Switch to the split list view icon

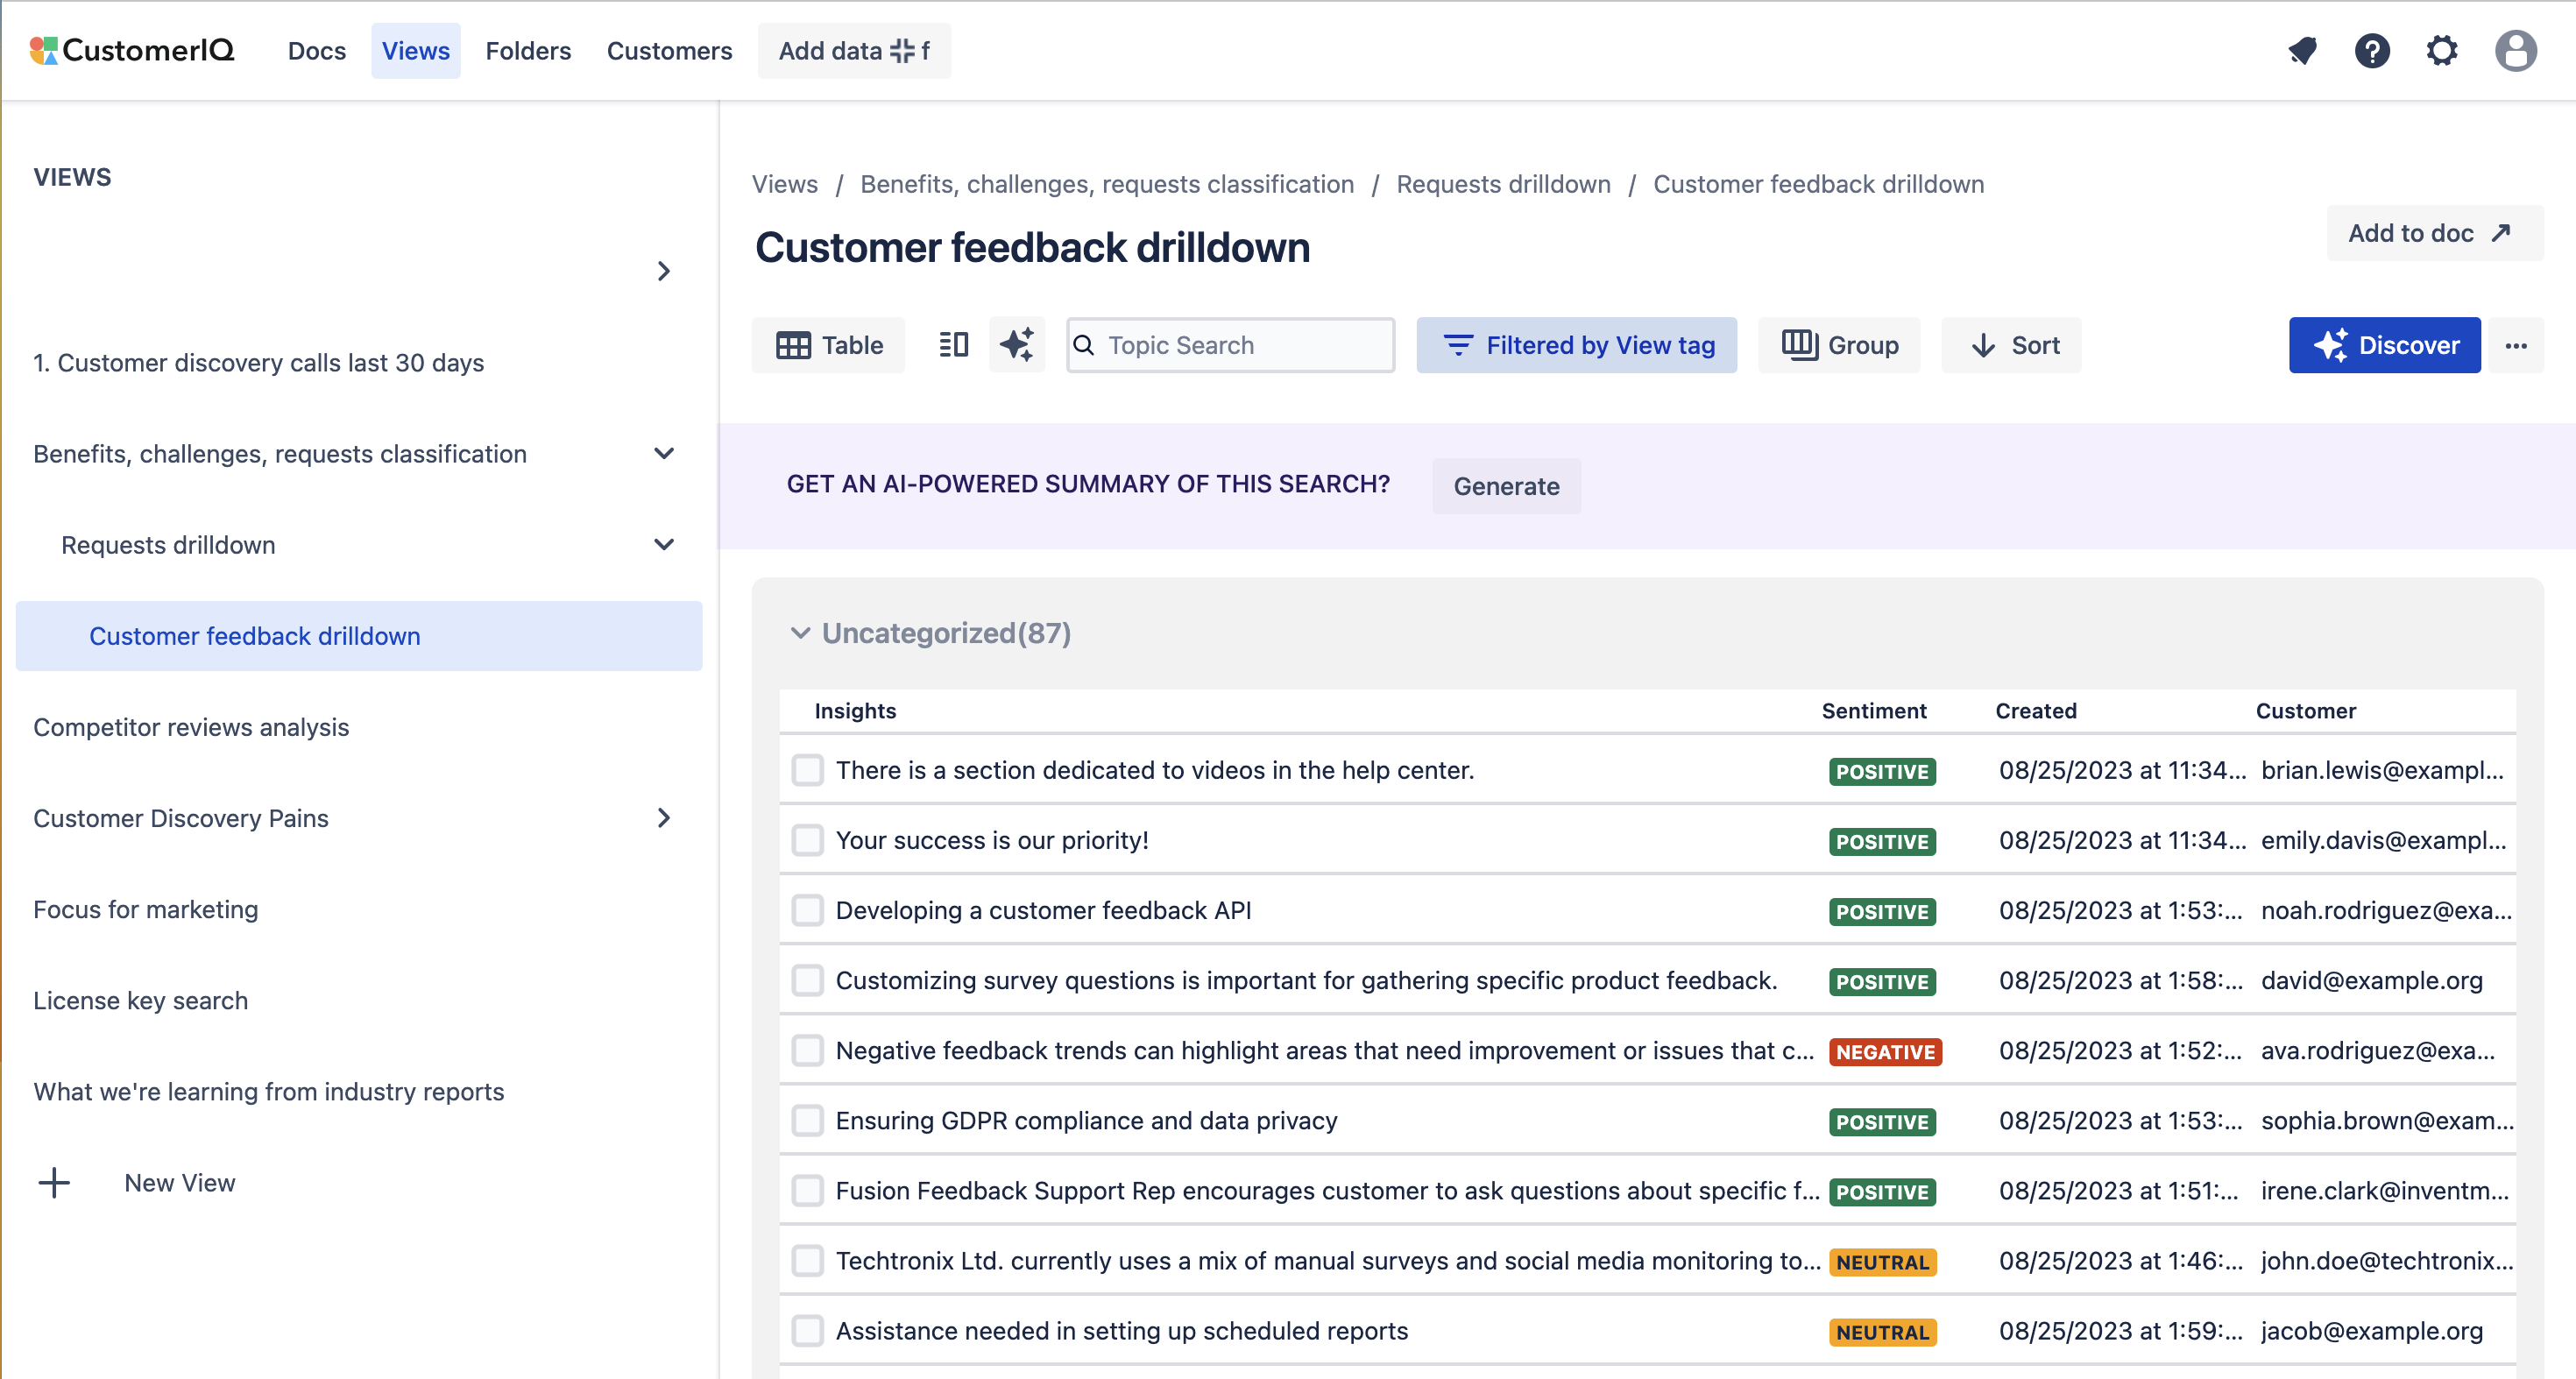click(953, 345)
